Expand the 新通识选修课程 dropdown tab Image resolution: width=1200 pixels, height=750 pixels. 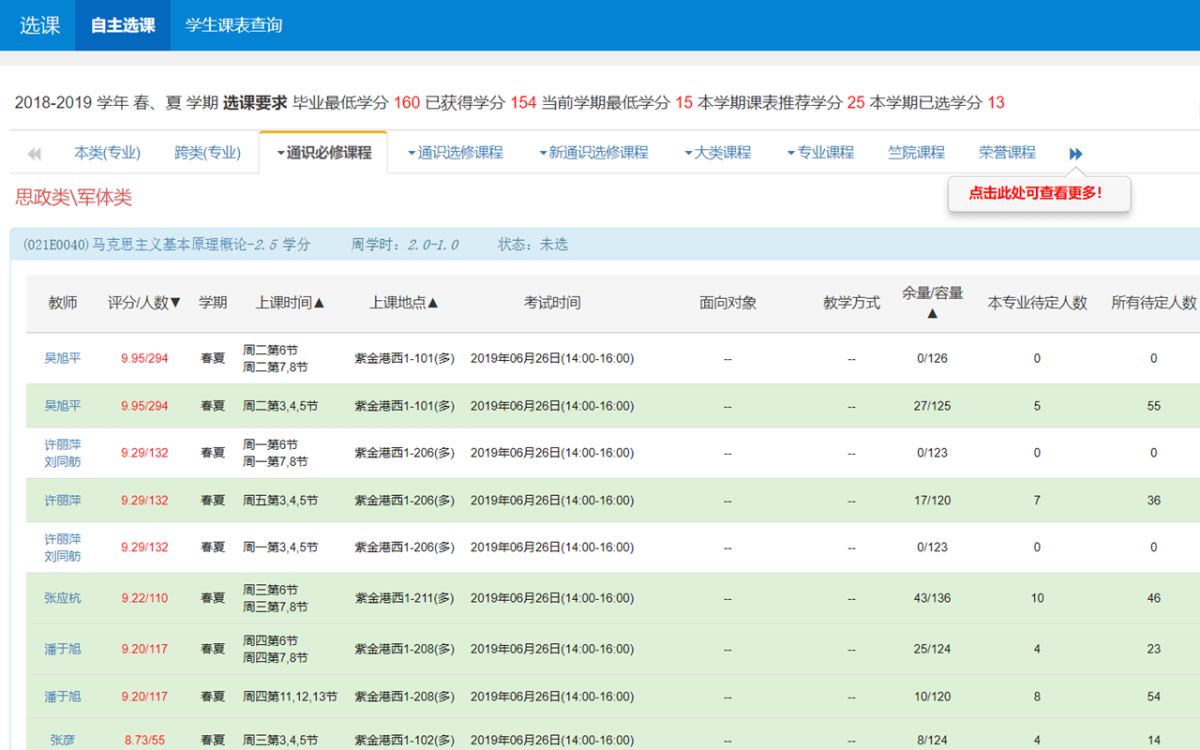pyautogui.click(x=593, y=153)
